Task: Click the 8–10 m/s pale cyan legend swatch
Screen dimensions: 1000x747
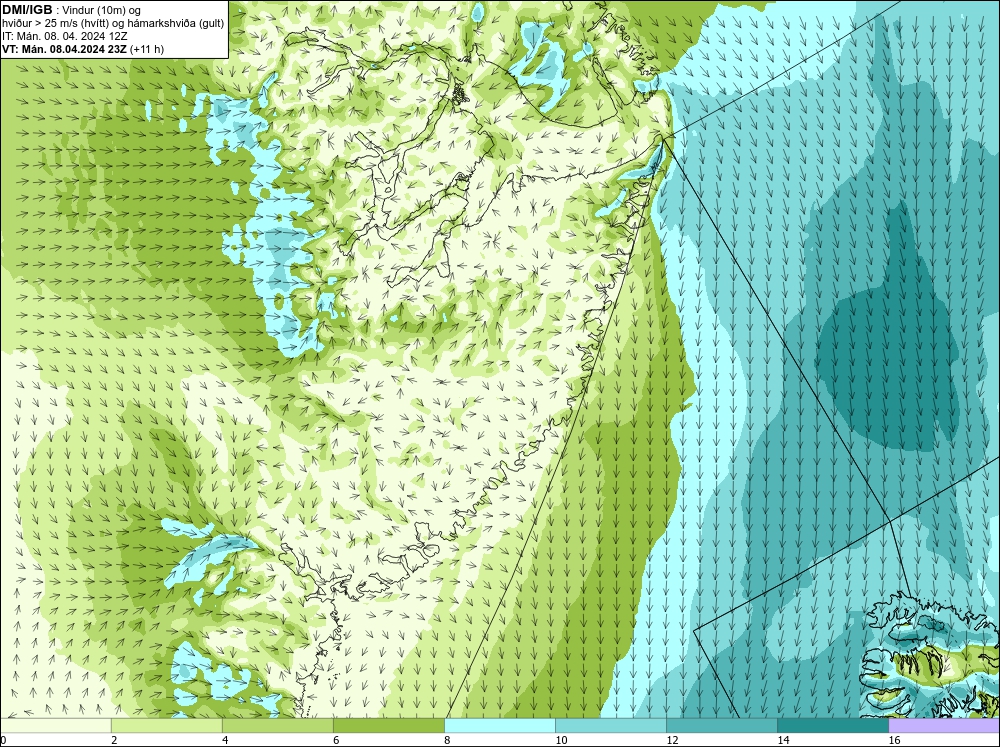Action: (x=499, y=726)
